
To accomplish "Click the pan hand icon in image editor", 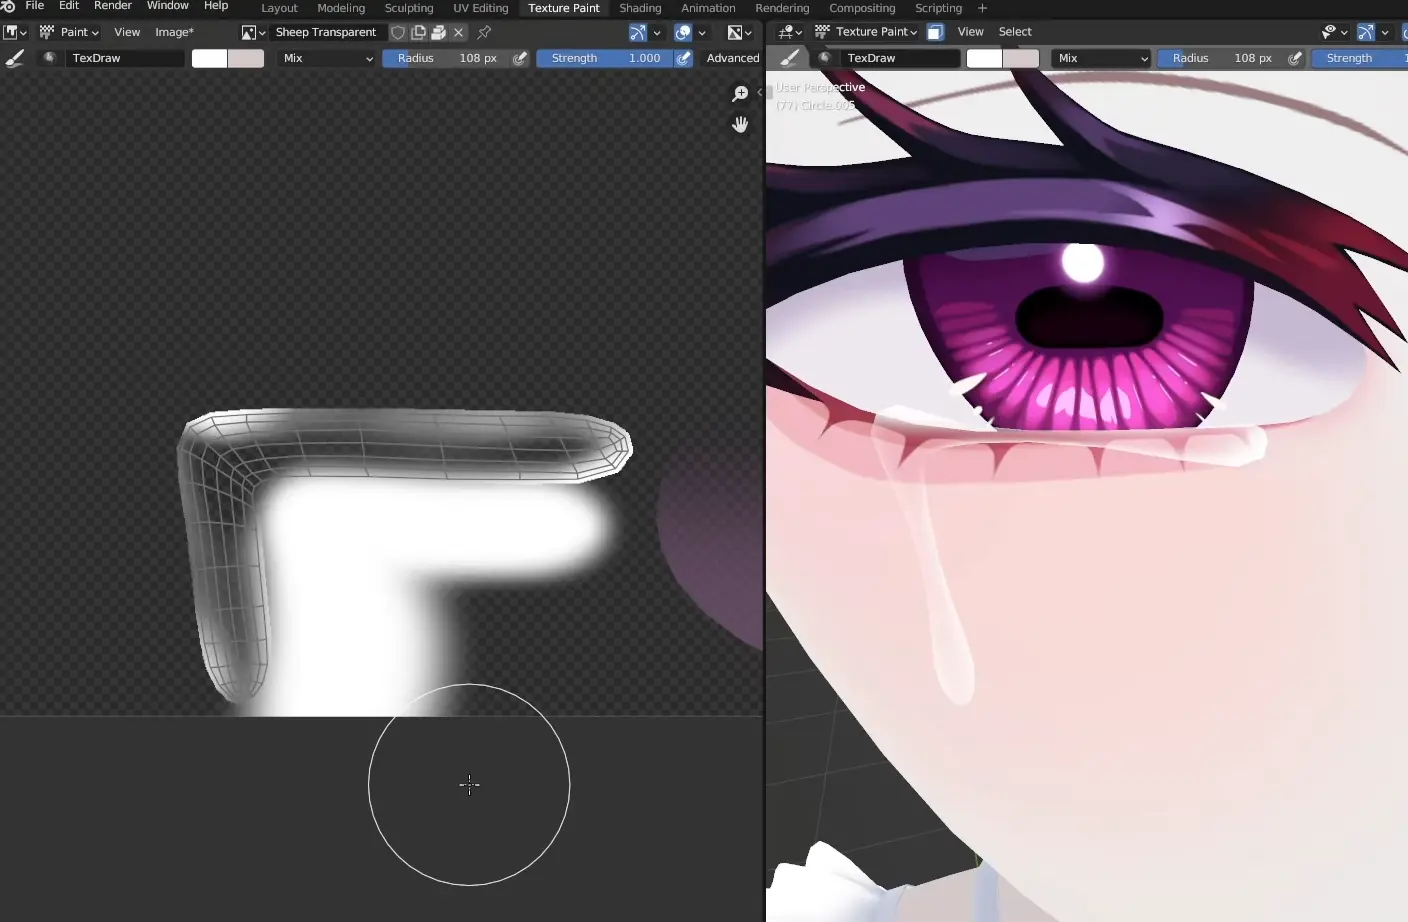I will coord(740,125).
